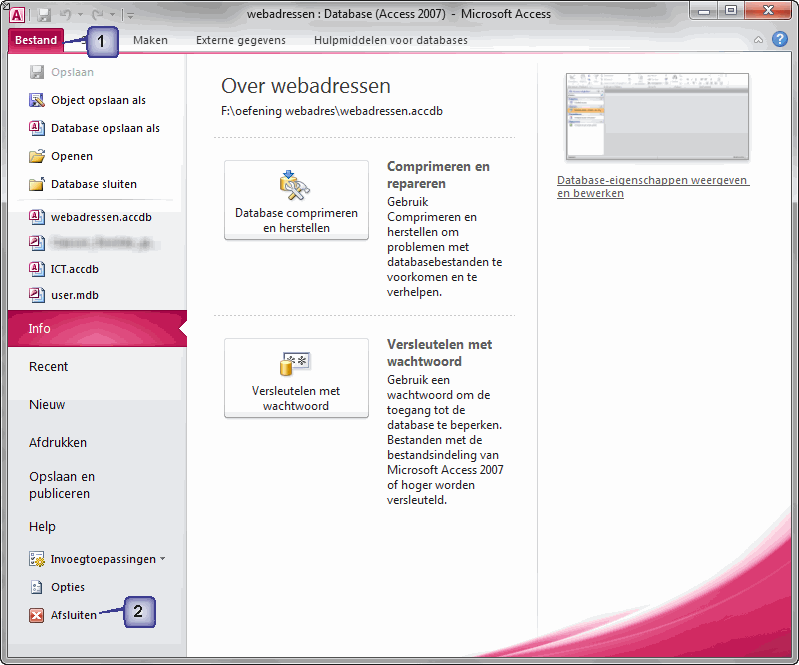Close the Microsoft Access window
This screenshot has width=799, height=665.
768,11
